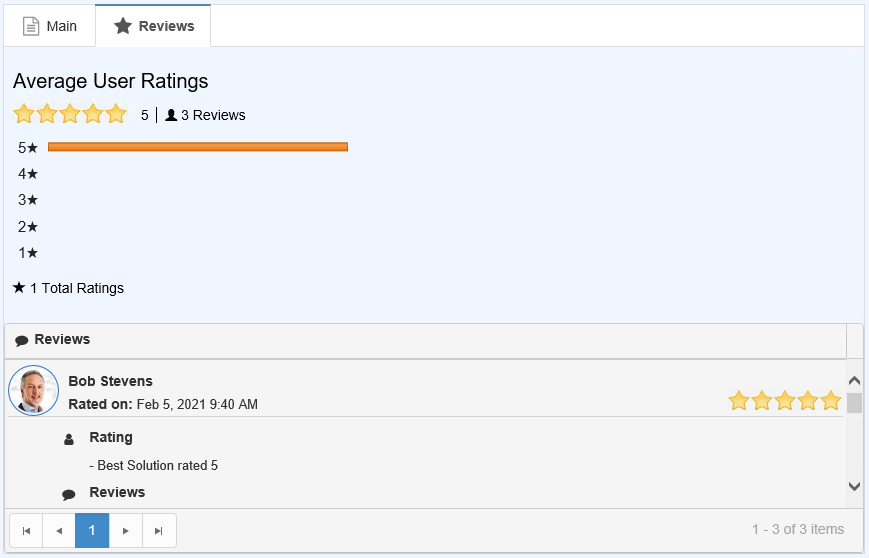The image size is (869, 558).
Task: Click the document icon on Main tab
Action: click(30, 26)
